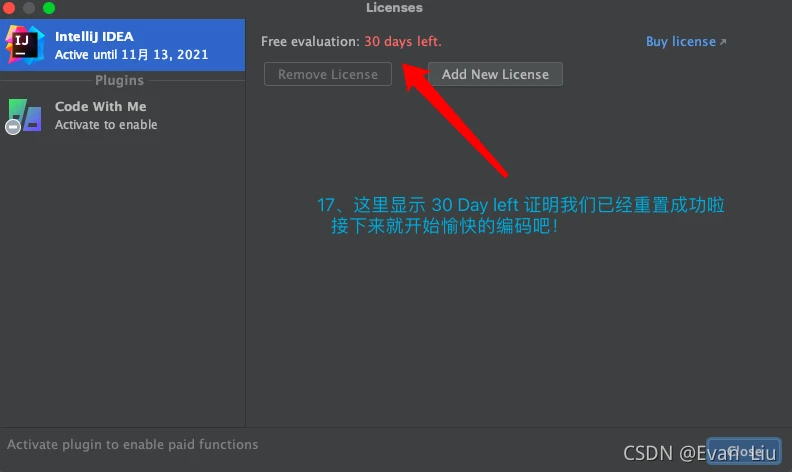
Task: Click the 'Activate plugin to enable paid functions' message
Action: tap(132, 444)
